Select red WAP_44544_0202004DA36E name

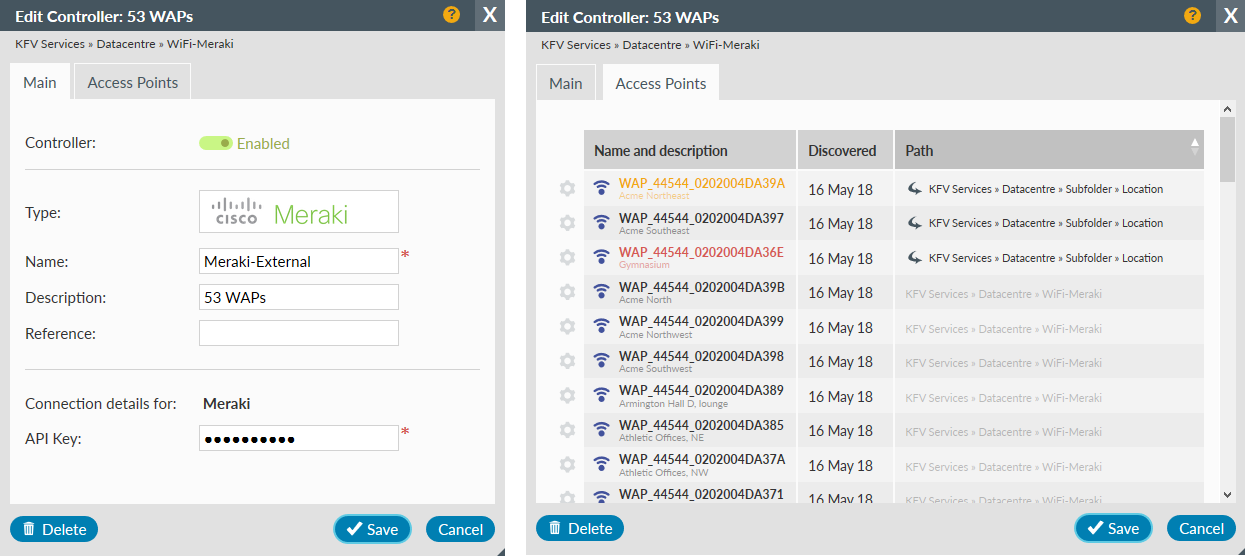pos(701,252)
